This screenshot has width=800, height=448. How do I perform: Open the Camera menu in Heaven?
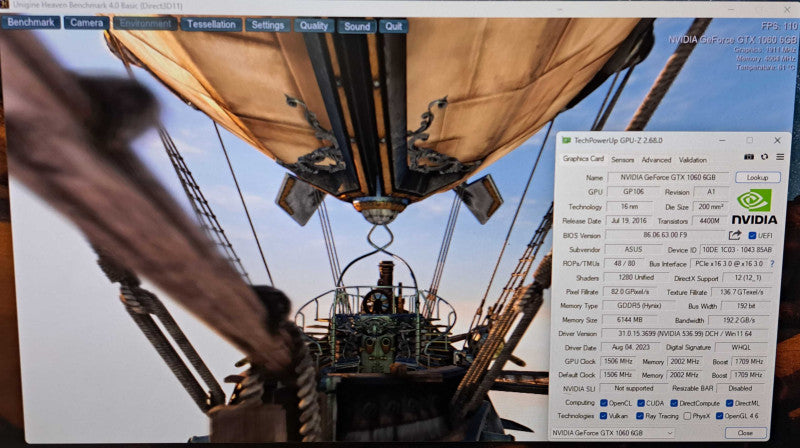[87, 23]
